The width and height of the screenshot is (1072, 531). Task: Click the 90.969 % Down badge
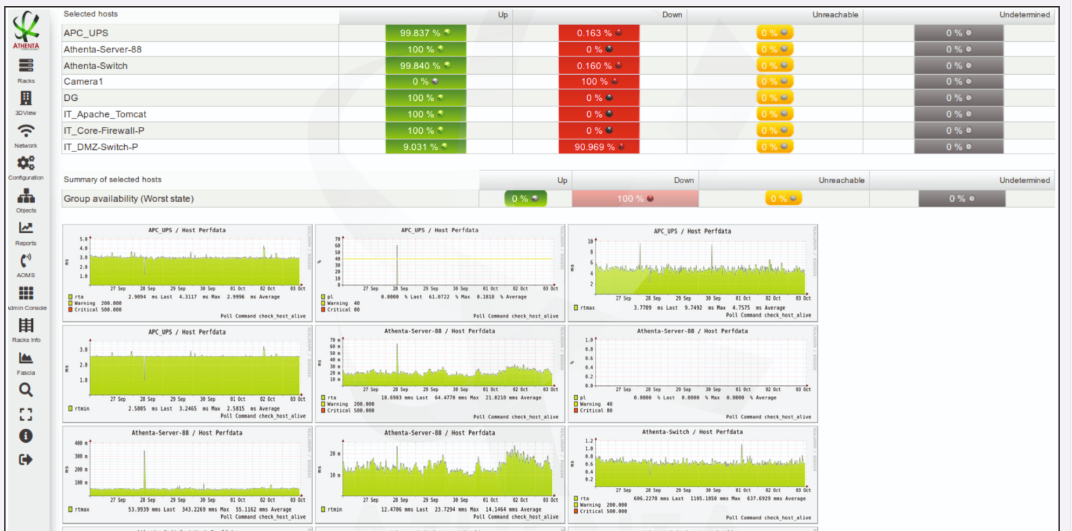(599, 146)
